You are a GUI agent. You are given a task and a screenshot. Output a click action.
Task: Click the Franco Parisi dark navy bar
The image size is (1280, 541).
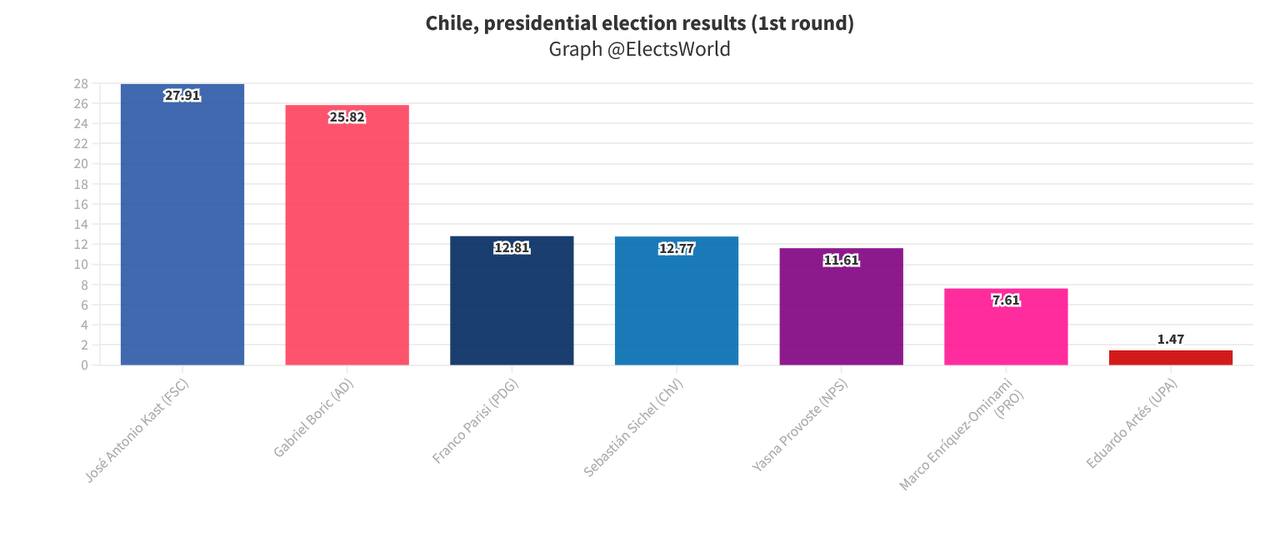(x=512, y=300)
